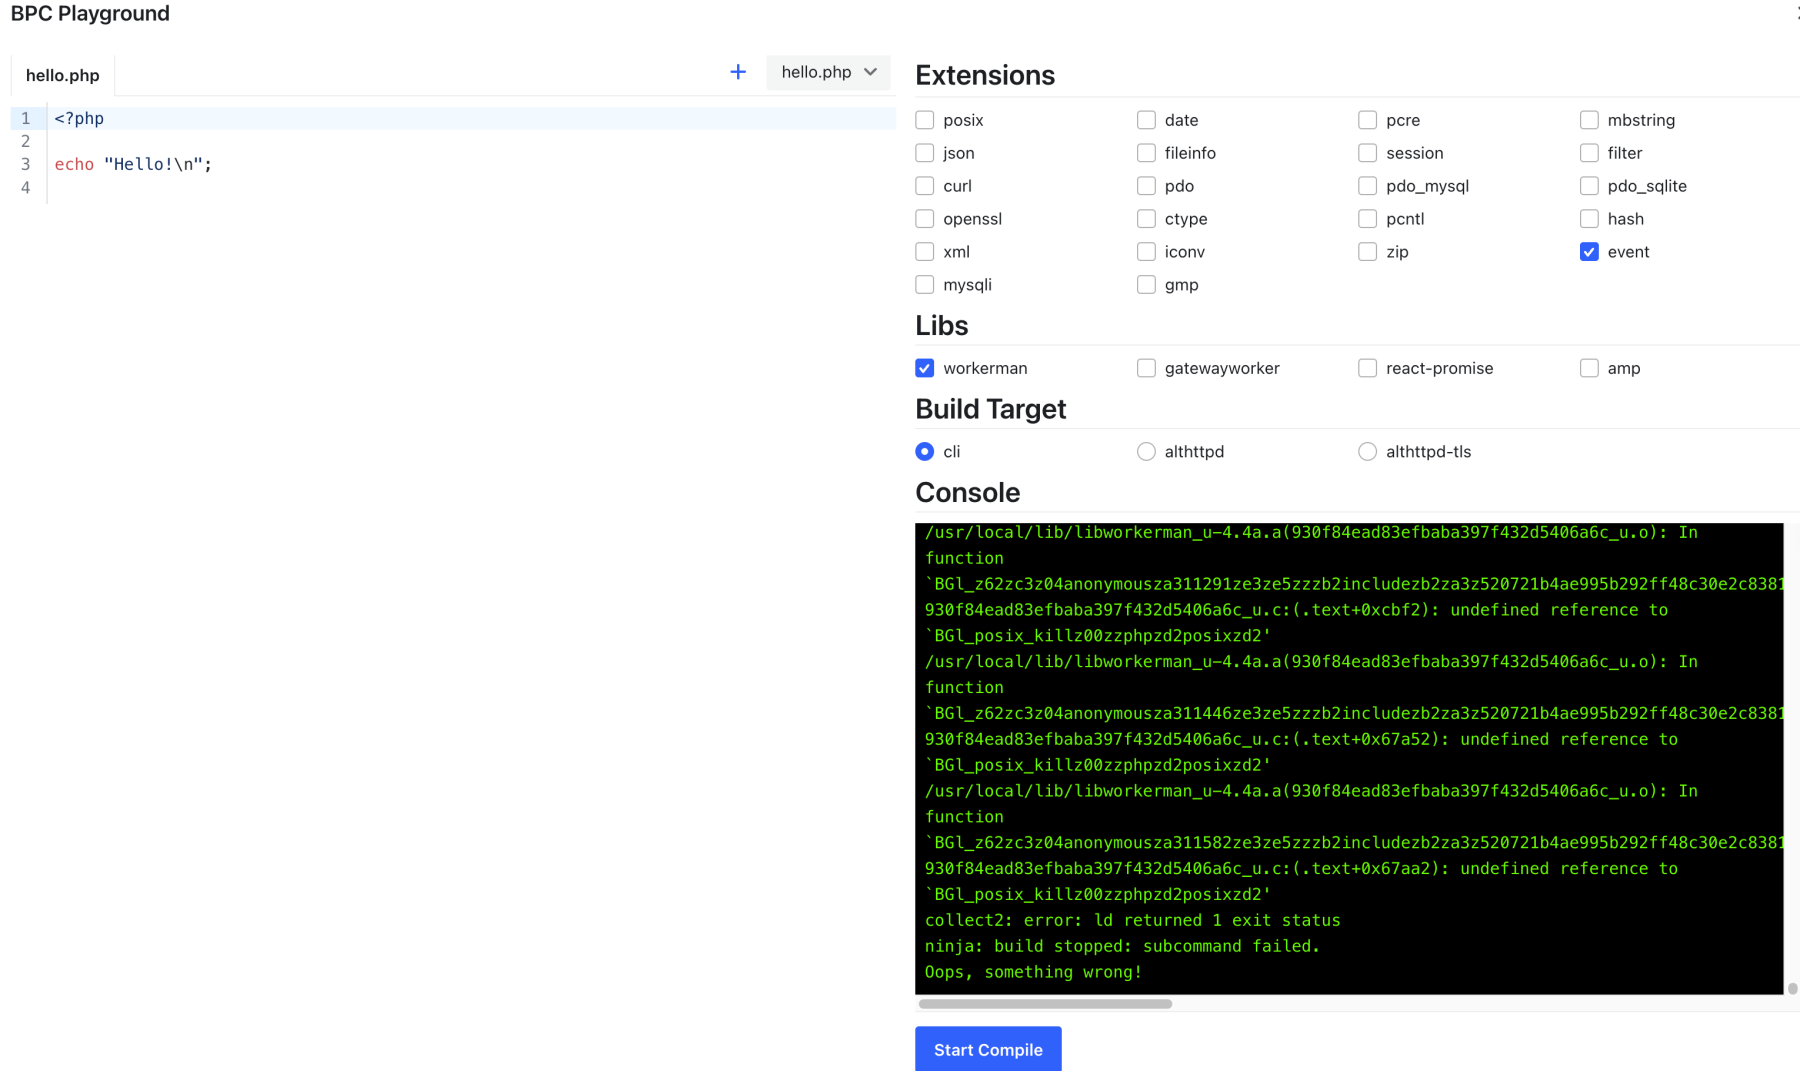Enable the mysqli extension
1800x1071 pixels.
(x=925, y=285)
